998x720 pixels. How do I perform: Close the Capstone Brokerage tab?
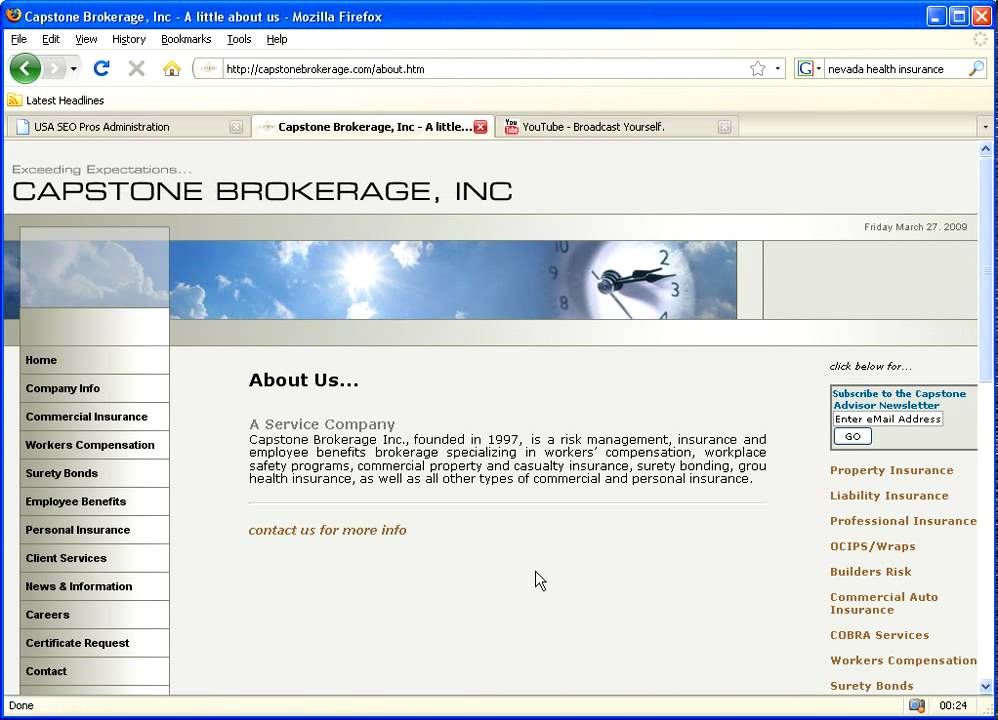pyautogui.click(x=481, y=127)
